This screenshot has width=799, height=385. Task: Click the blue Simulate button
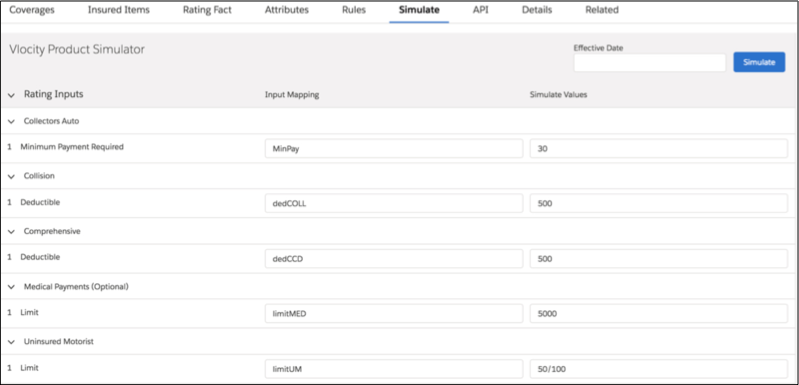point(759,62)
